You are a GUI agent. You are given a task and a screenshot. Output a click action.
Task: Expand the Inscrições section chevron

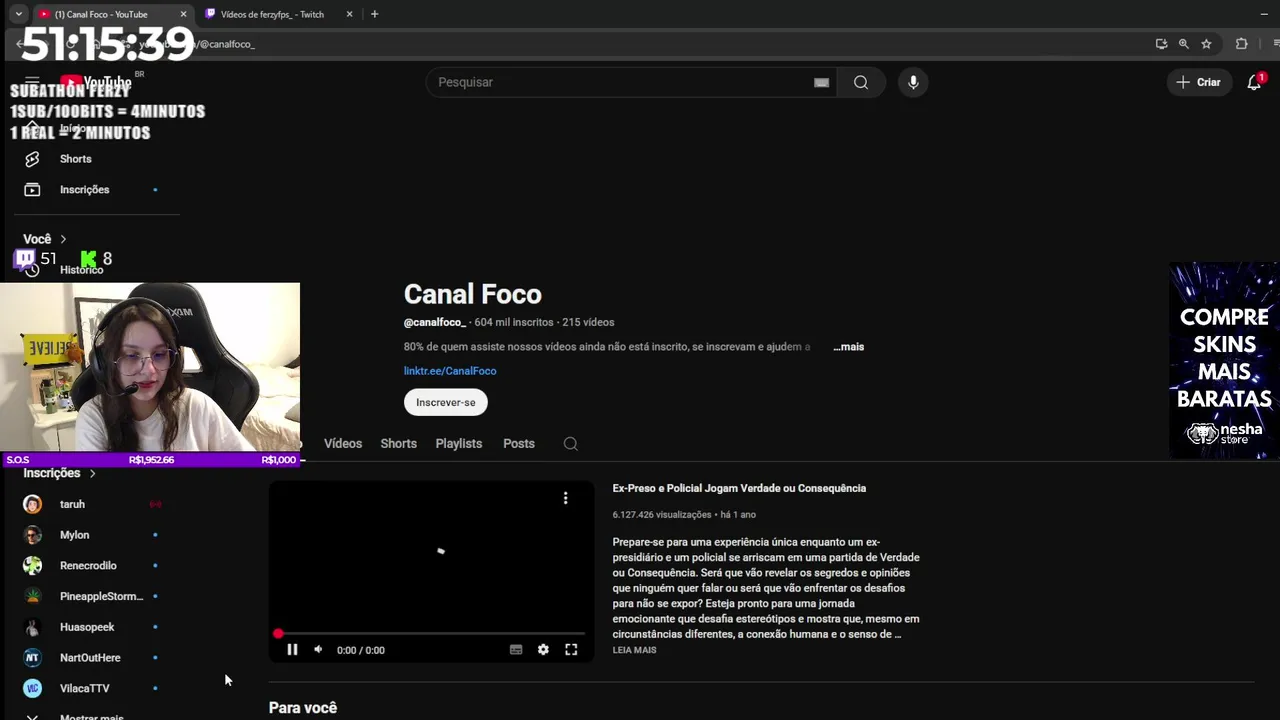pyautogui.click(x=92, y=473)
